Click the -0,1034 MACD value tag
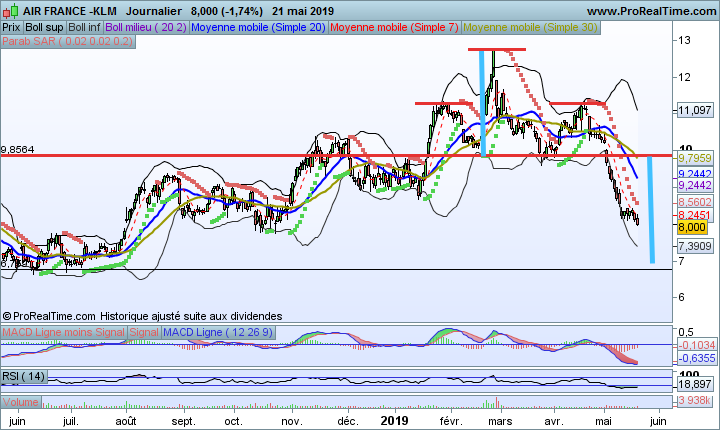Image resolution: width=720 pixels, height=430 pixels. click(697, 345)
